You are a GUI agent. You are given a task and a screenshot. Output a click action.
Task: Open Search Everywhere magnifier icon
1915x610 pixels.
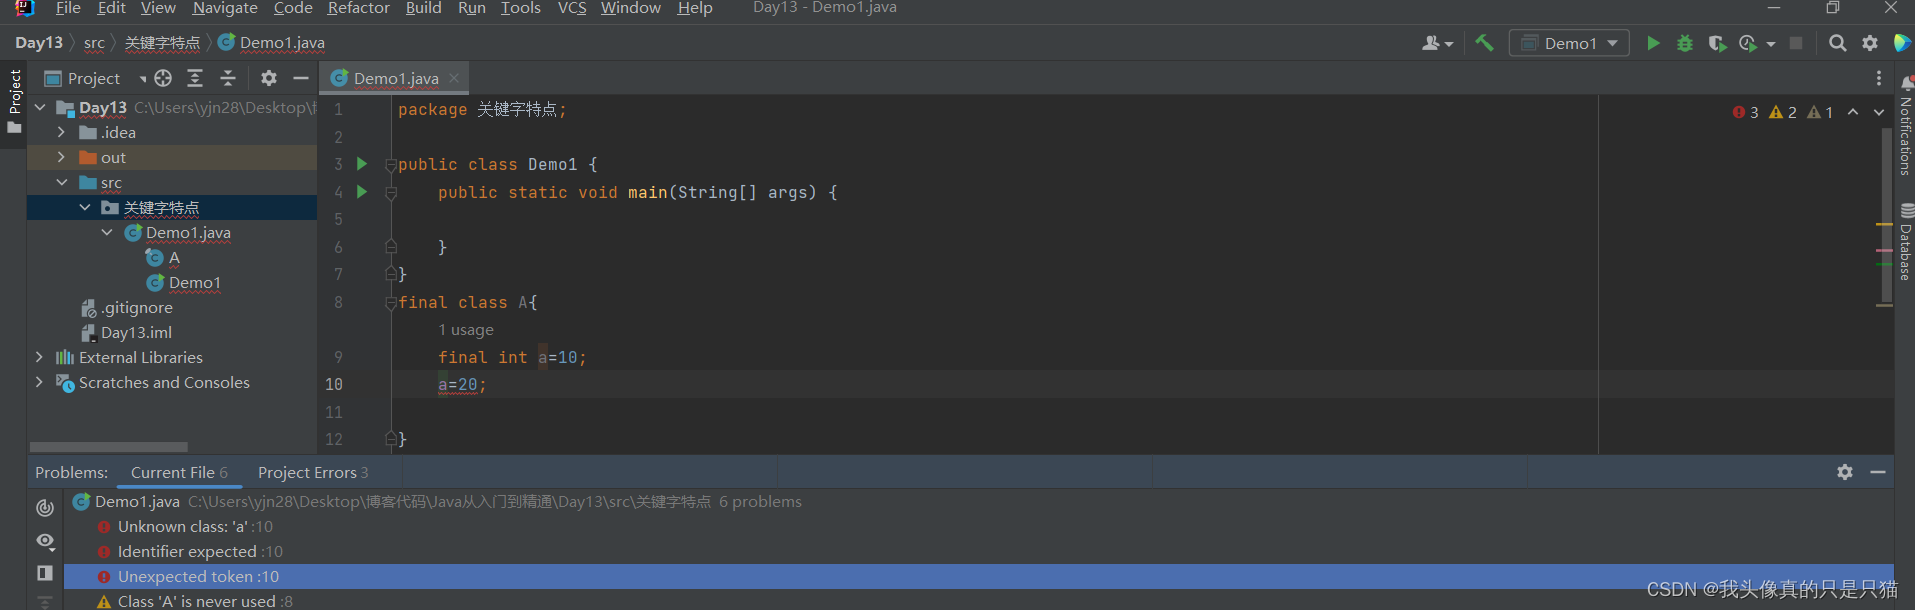(x=1837, y=43)
